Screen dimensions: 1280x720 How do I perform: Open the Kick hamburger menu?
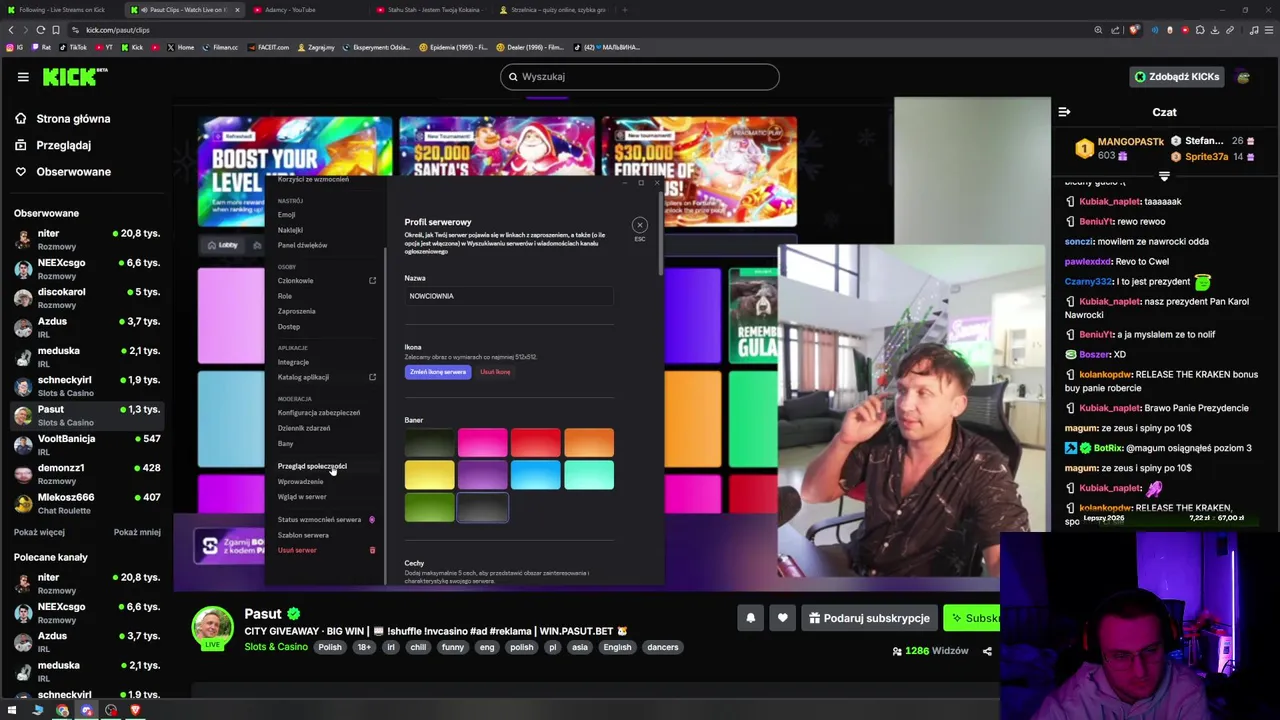23,77
